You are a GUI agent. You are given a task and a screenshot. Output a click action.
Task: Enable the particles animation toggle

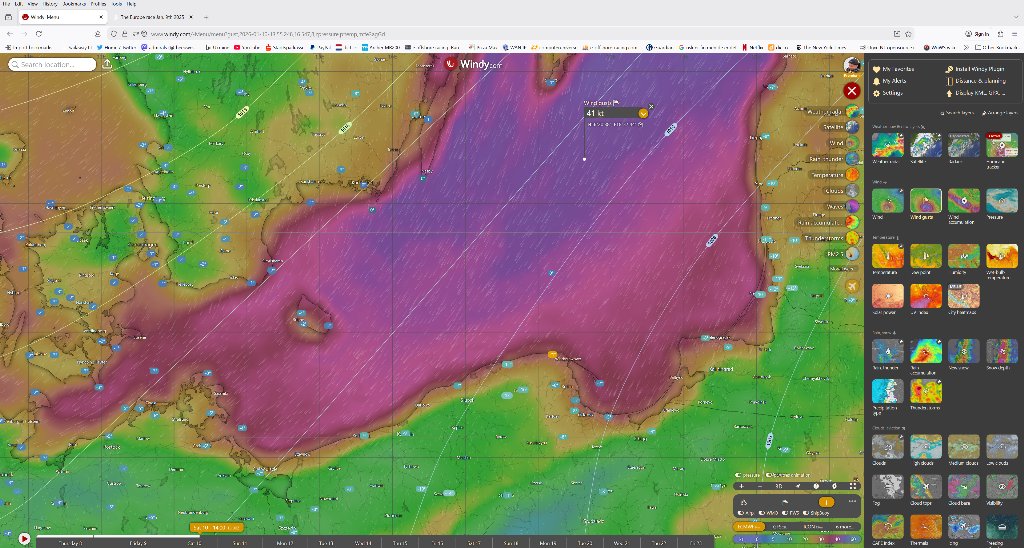click(768, 475)
